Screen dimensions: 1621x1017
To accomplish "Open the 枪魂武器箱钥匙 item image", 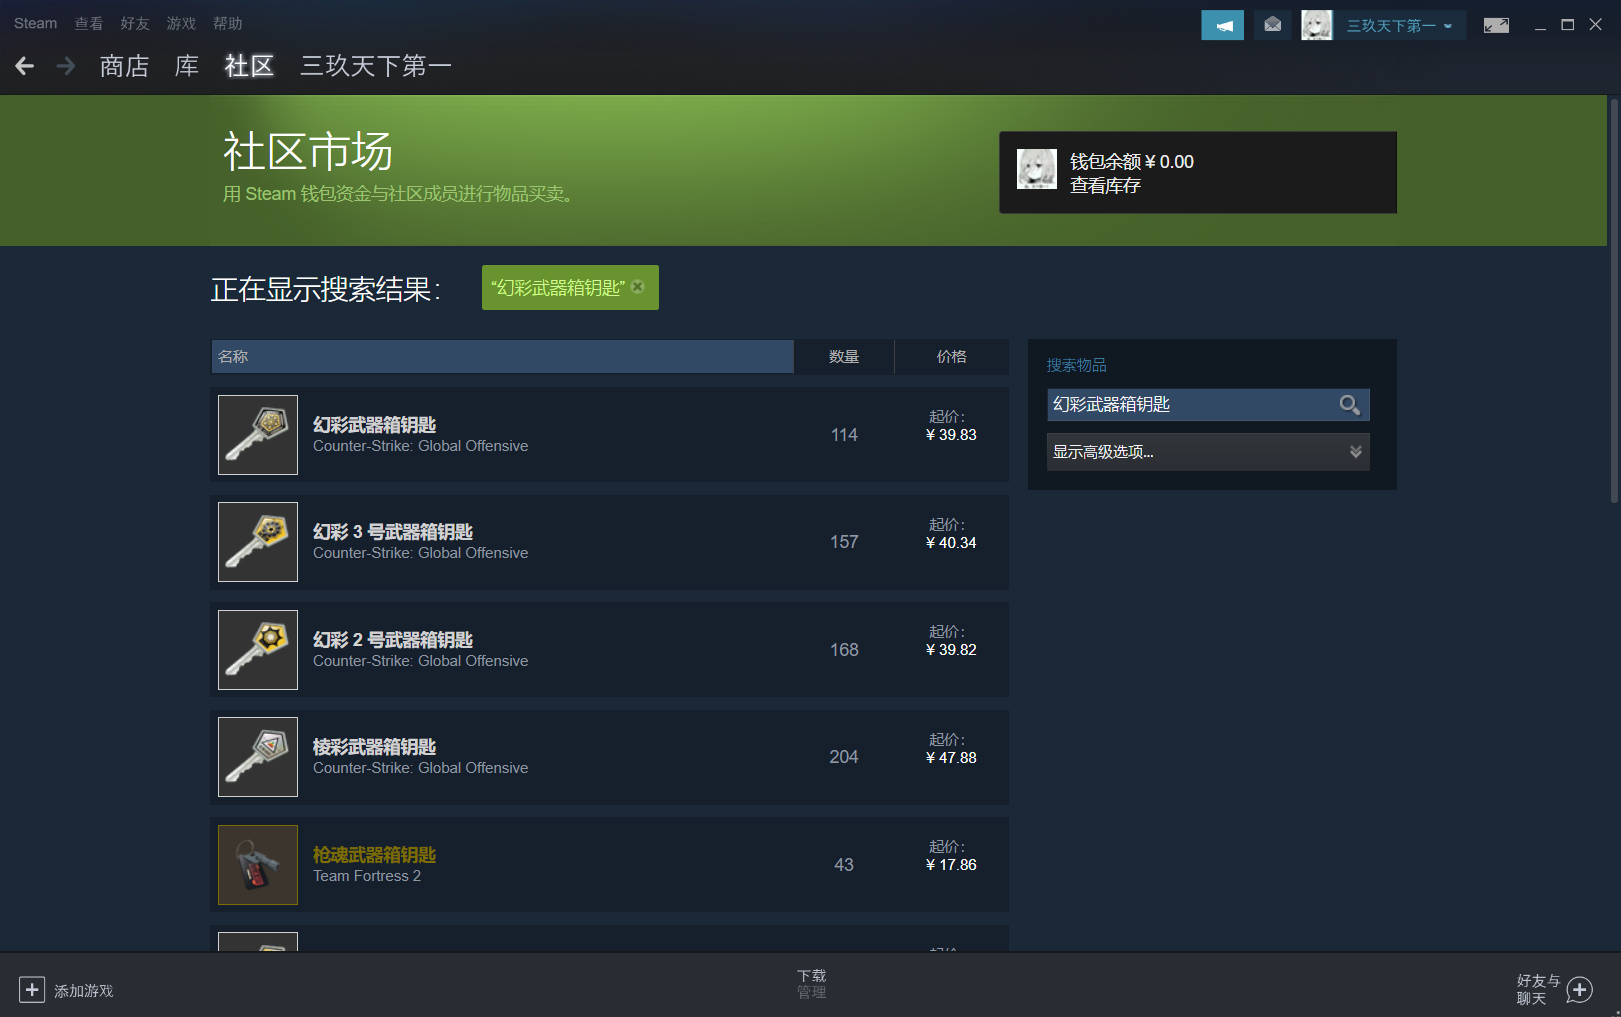I will 258,865.
